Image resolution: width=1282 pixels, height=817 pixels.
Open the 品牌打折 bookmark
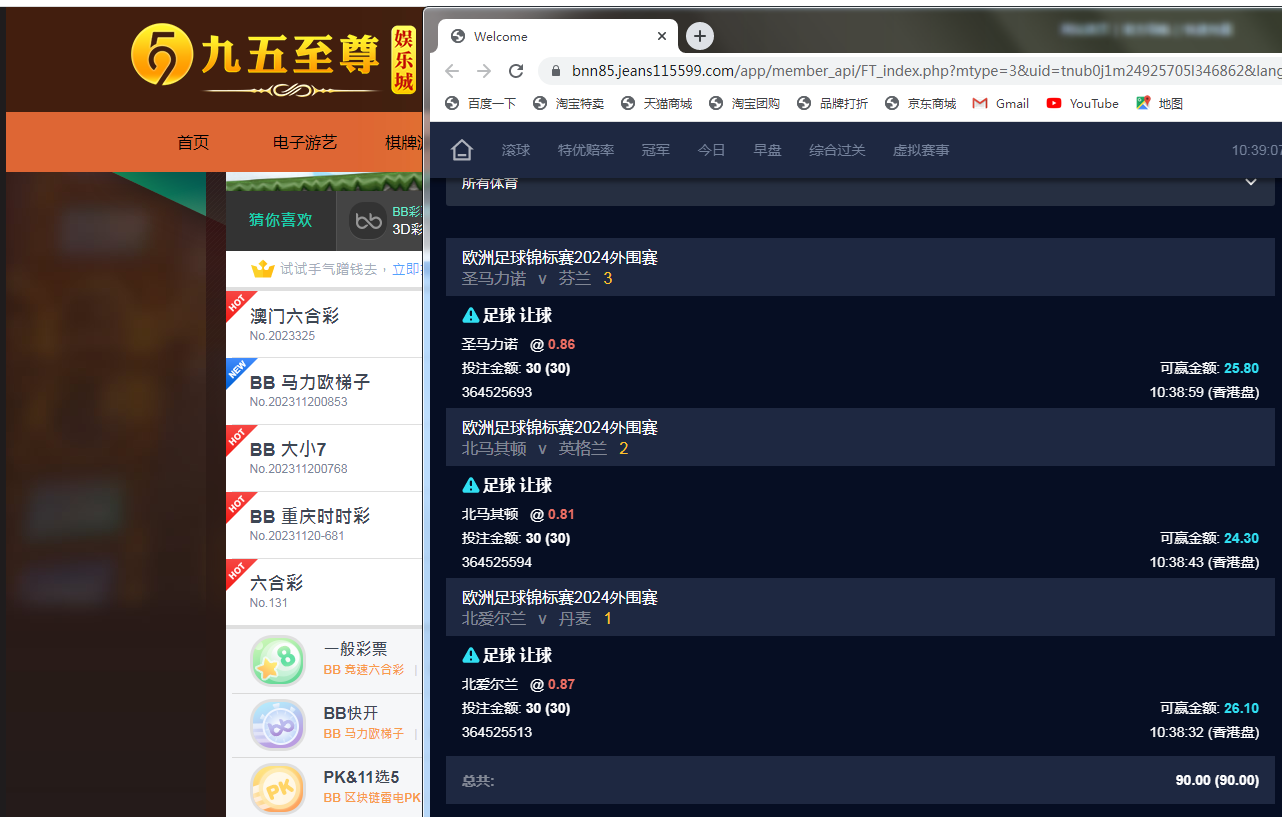[x=832, y=103]
